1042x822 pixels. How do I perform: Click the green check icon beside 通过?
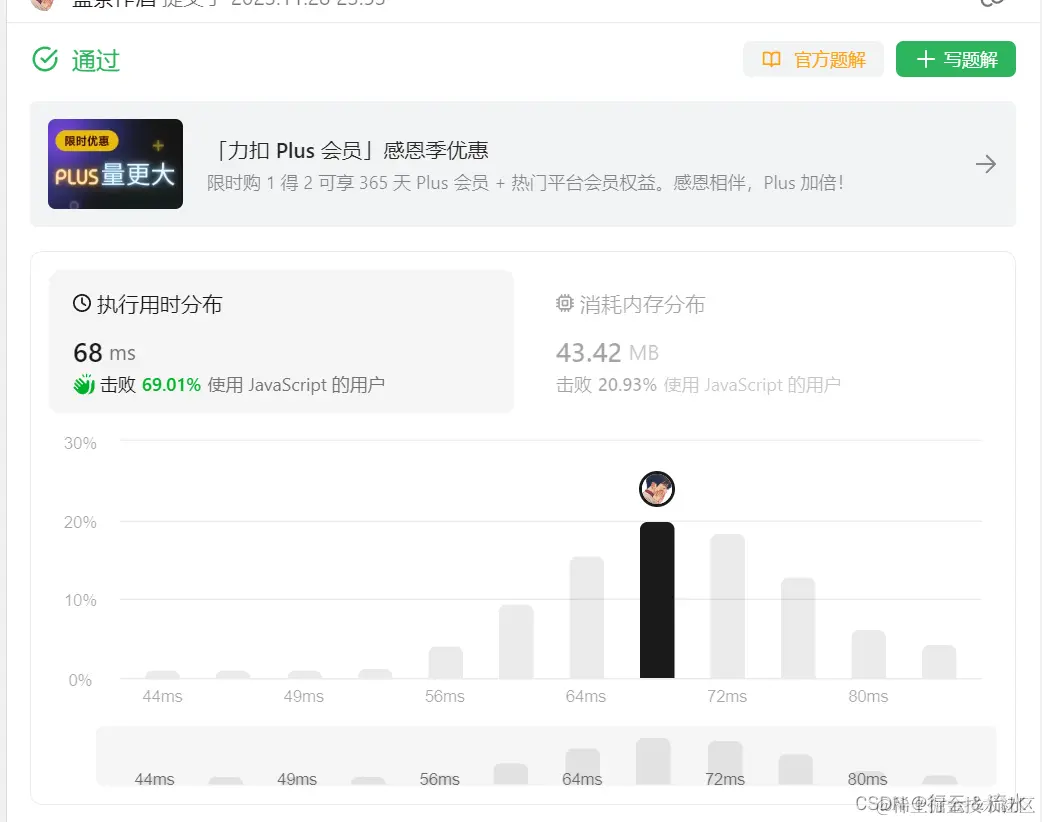coord(45,59)
